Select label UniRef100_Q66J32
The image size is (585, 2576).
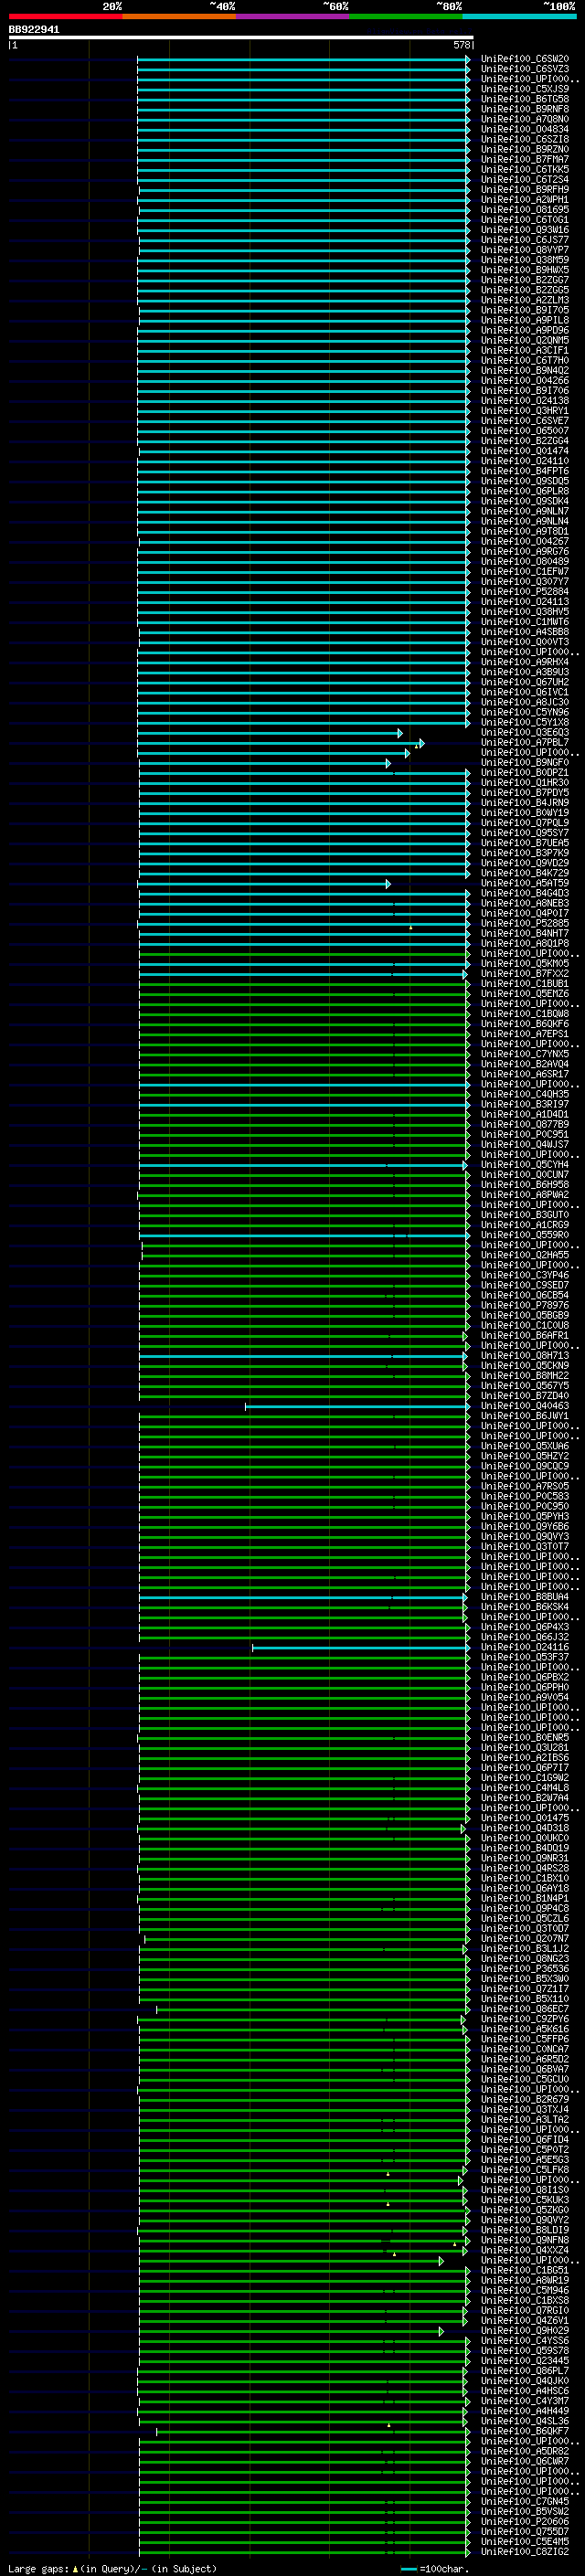point(525,1637)
